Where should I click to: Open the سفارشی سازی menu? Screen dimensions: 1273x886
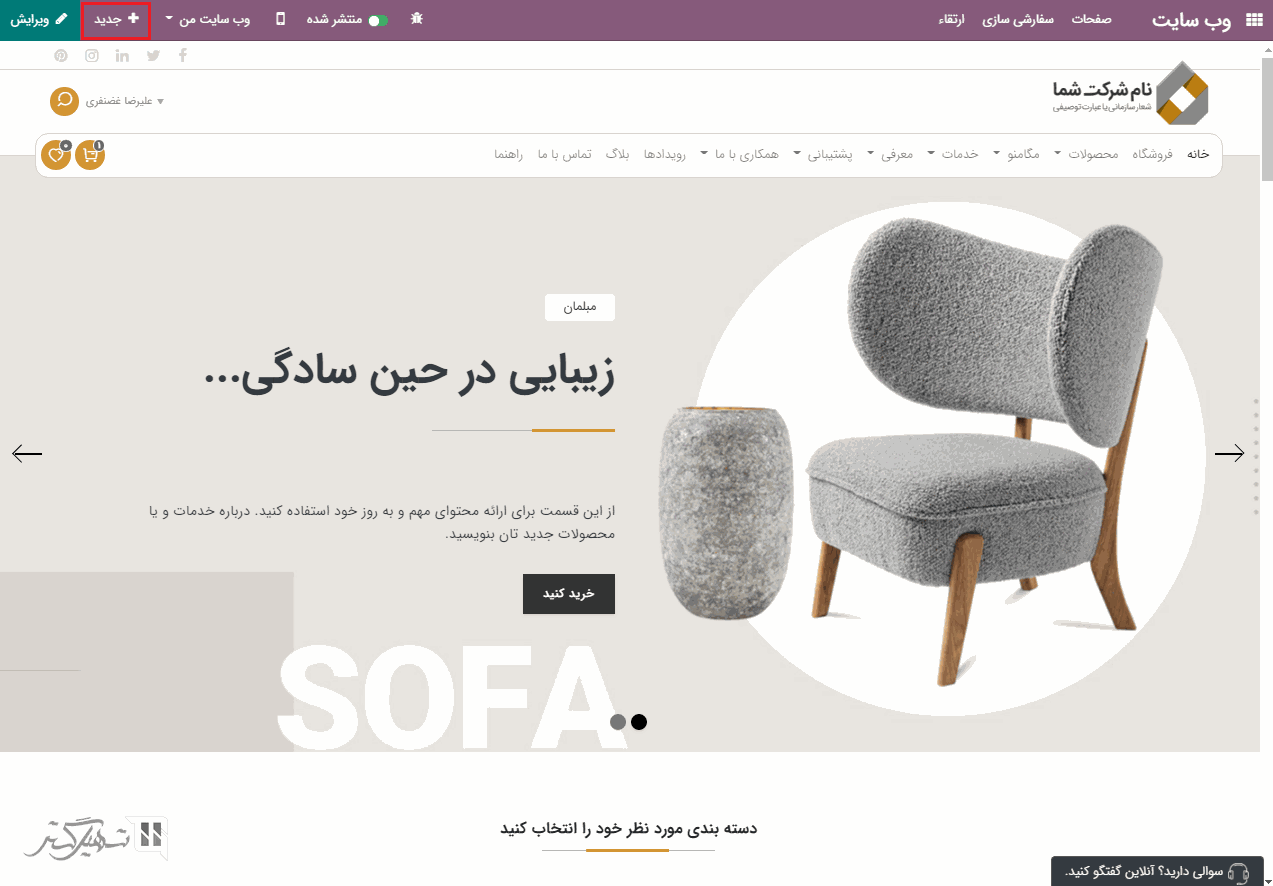click(1012, 19)
